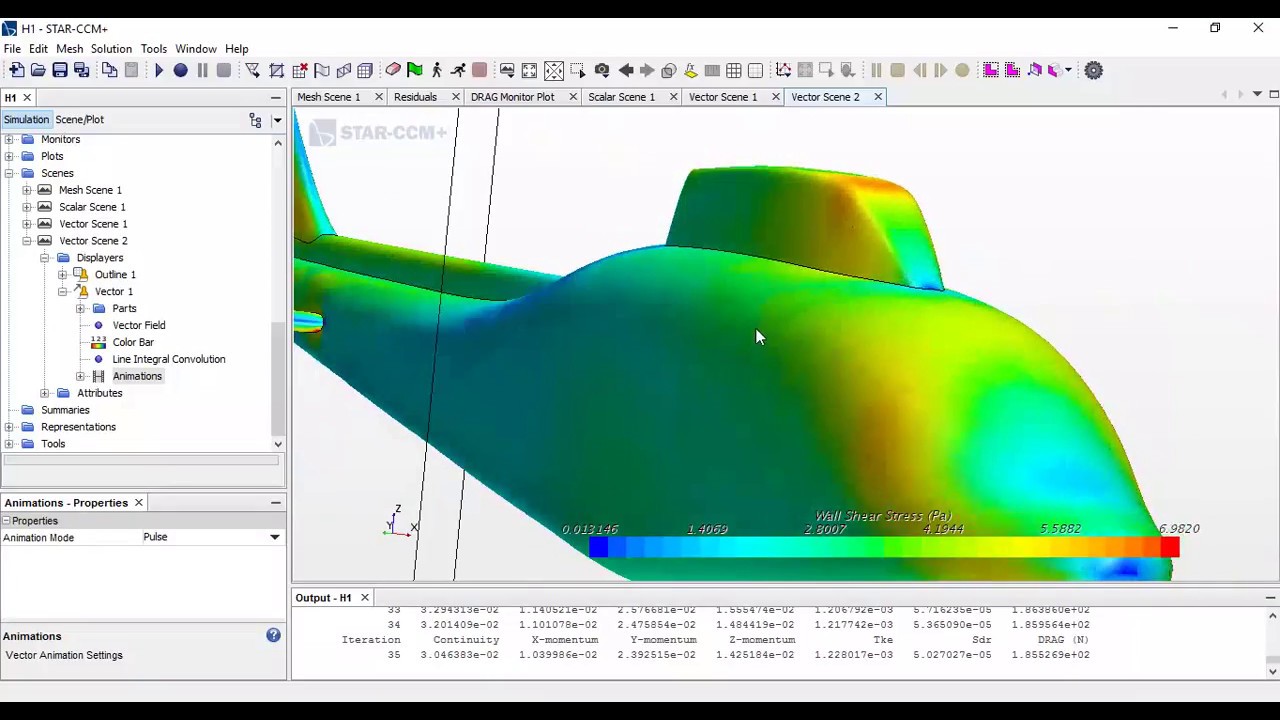Expand the Attributes folder node
This screenshot has height=720, width=1280.
click(45, 393)
